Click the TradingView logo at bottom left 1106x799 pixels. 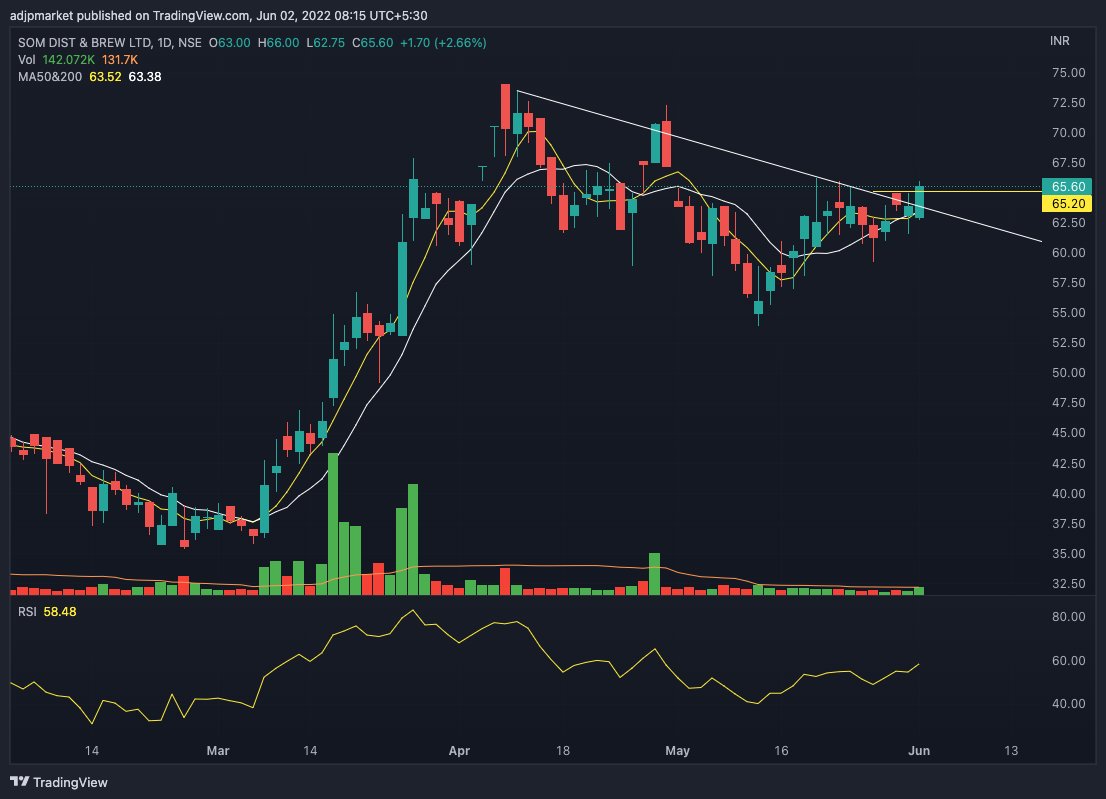pyautogui.click(x=59, y=782)
